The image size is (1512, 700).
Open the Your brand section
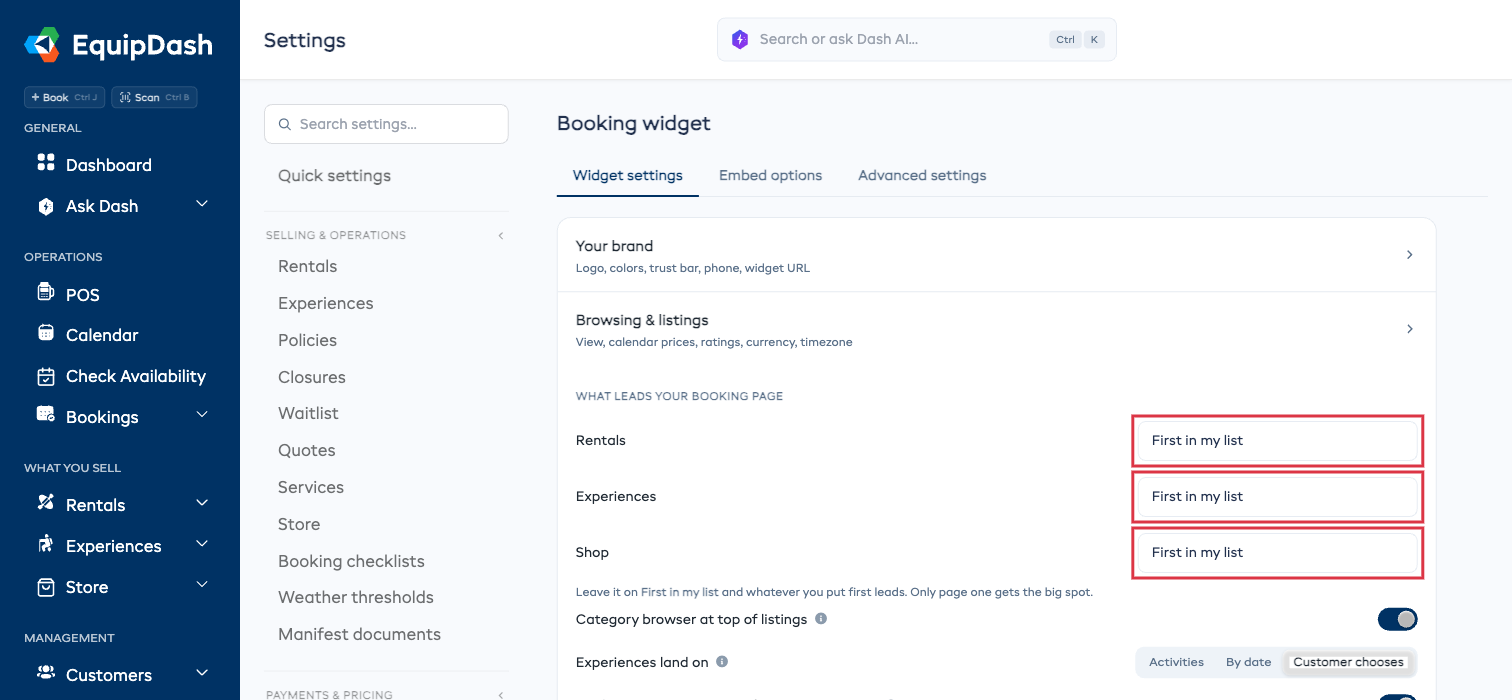click(996, 255)
